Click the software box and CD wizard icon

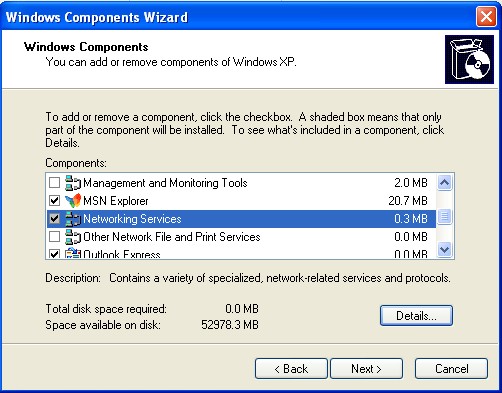coord(469,59)
